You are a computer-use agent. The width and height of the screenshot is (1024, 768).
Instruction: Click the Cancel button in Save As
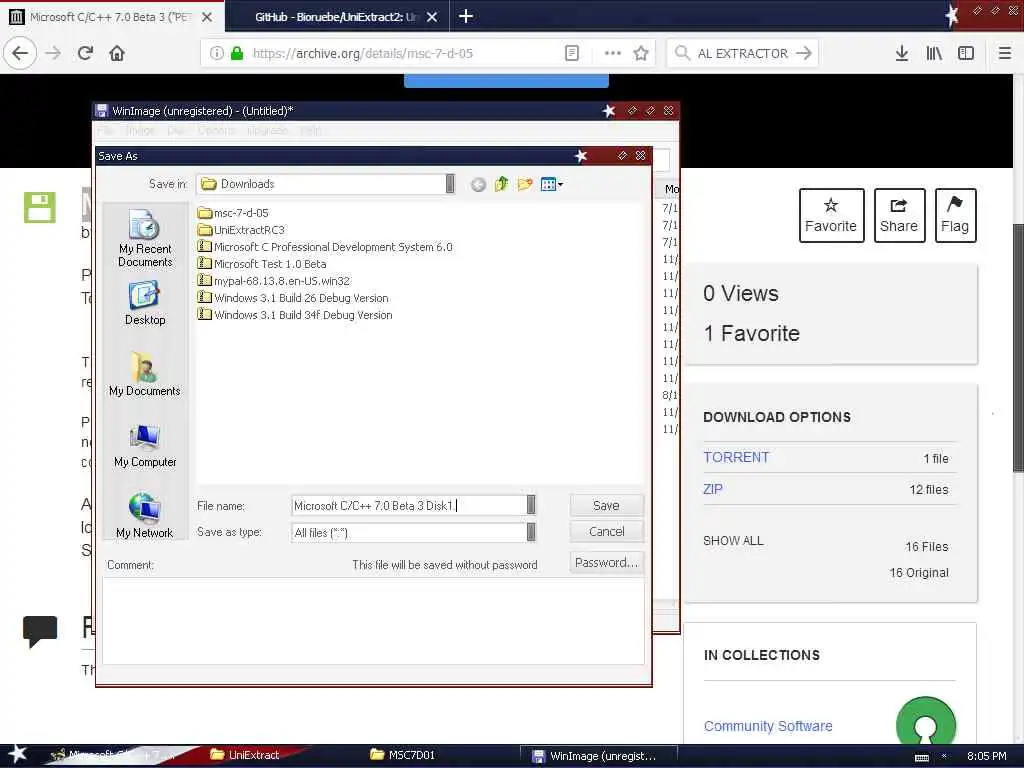point(606,532)
